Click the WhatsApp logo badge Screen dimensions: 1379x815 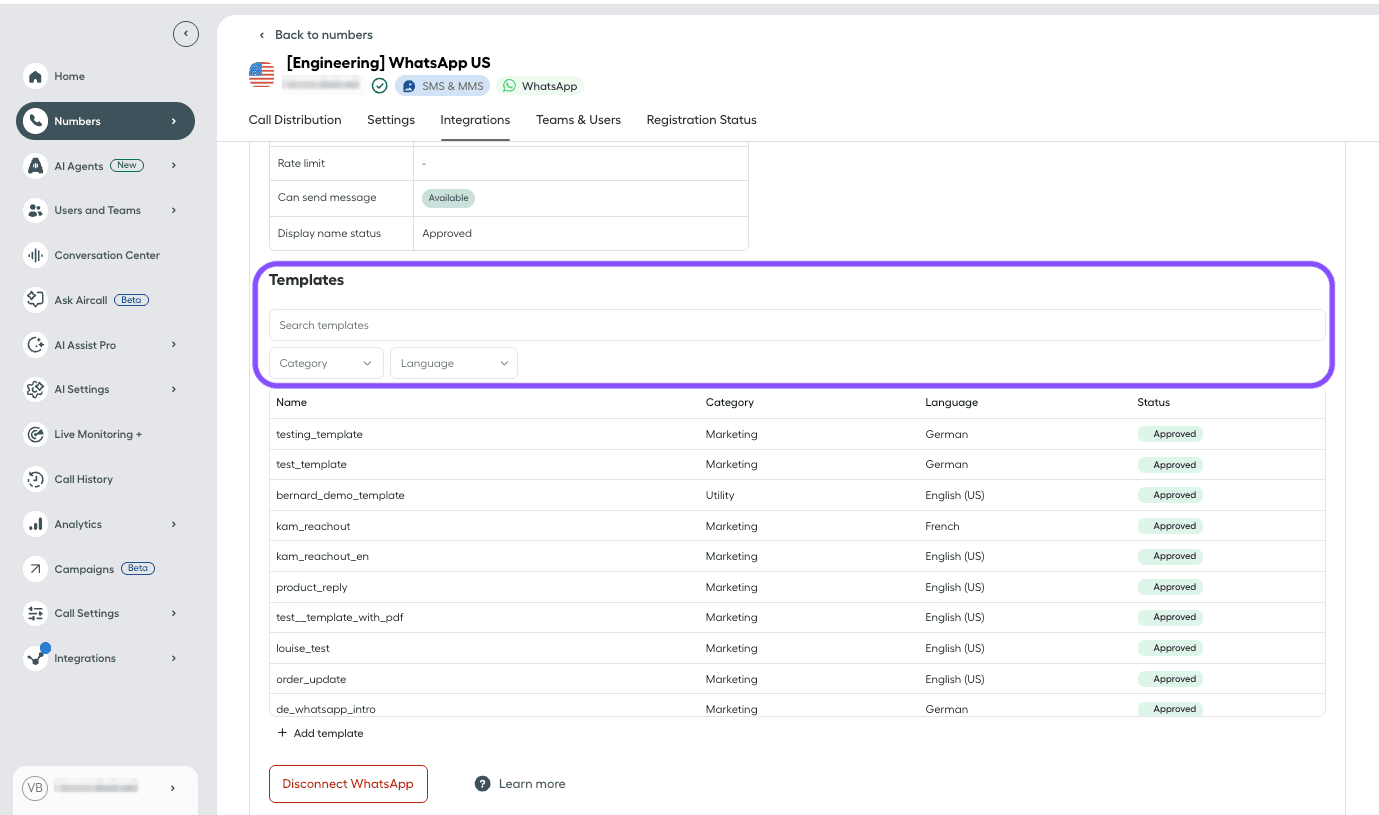[540, 86]
